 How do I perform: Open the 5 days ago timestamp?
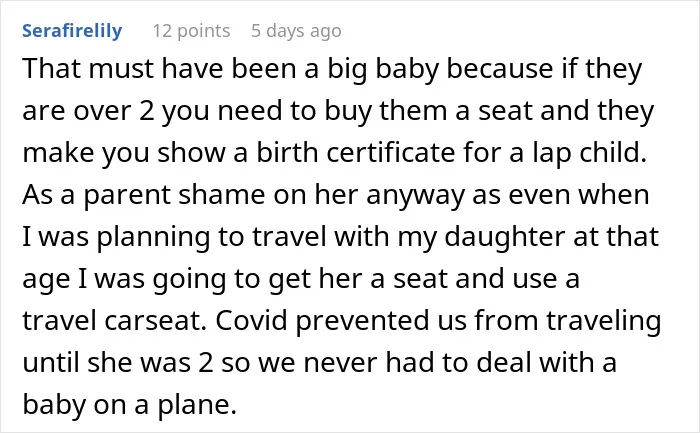(296, 31)
